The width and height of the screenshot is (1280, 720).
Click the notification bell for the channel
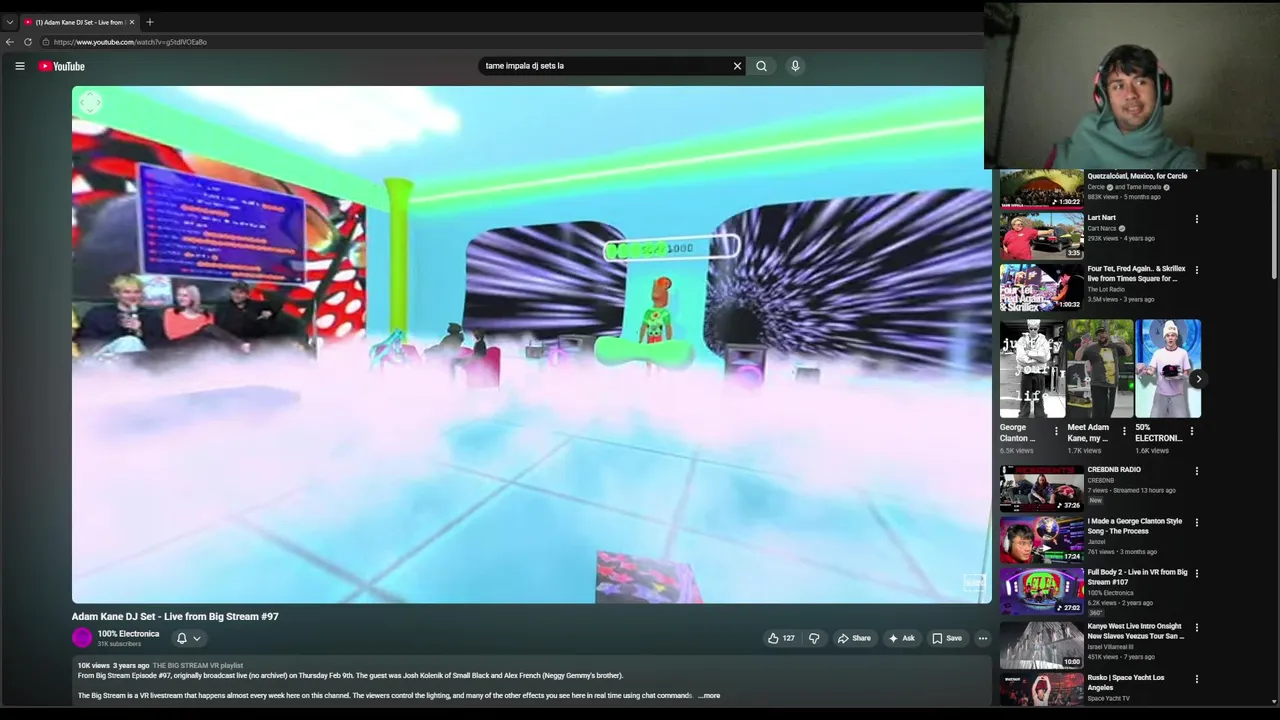pos(182,638)
